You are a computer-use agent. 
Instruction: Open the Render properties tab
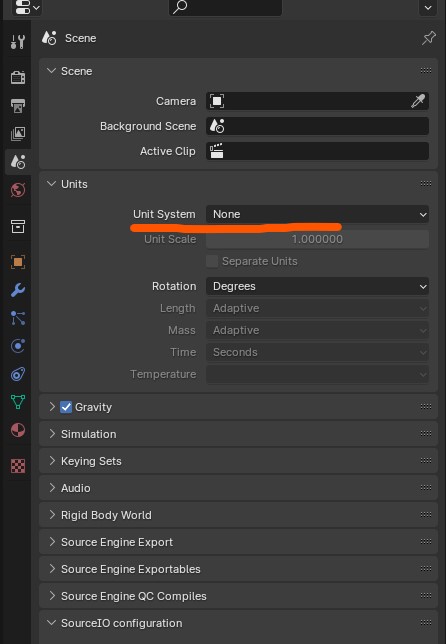pos(18,77)
